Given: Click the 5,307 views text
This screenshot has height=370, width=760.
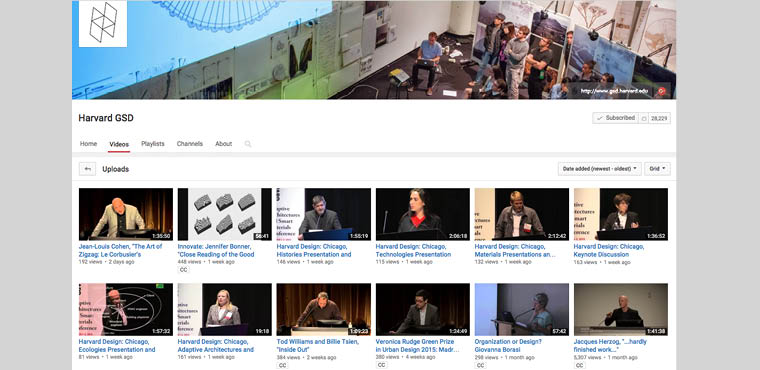Looking at the screenshot, I should point(587,357).
